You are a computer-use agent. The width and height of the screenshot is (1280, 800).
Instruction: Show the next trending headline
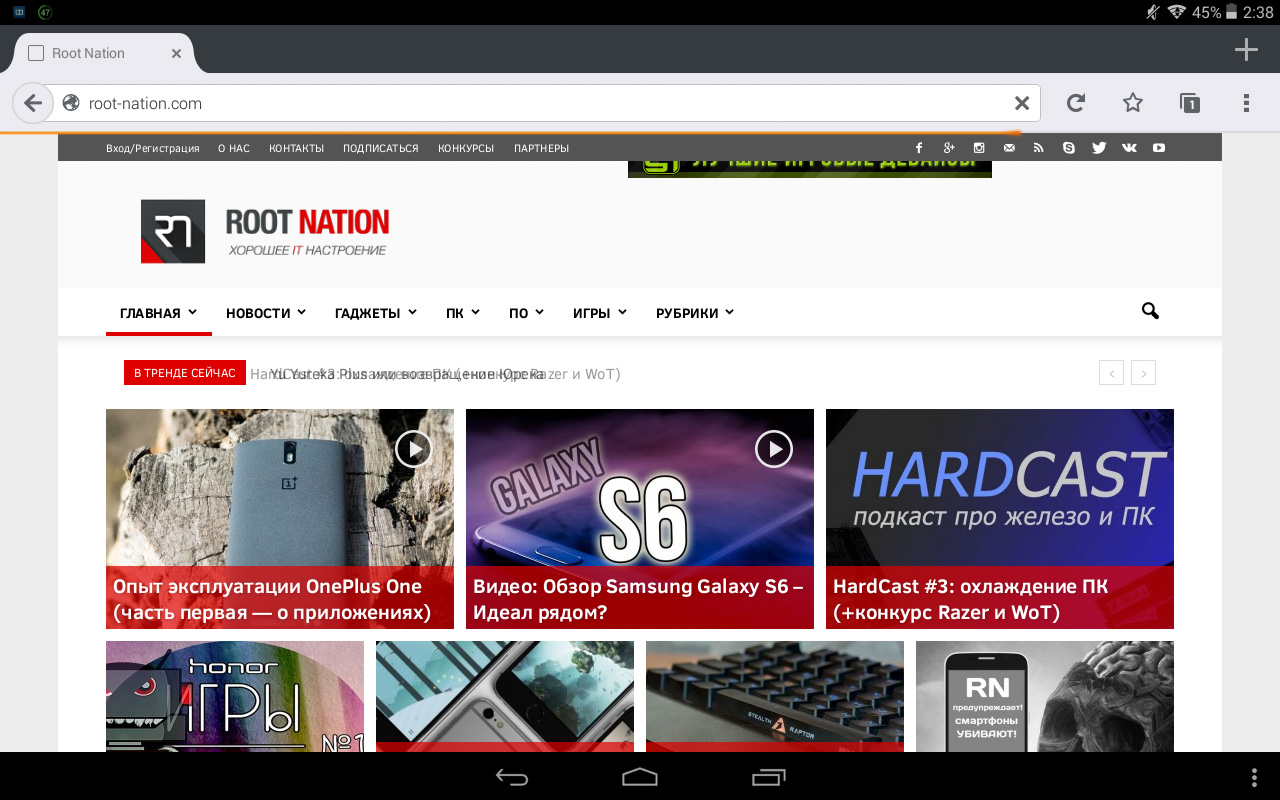1144,373
